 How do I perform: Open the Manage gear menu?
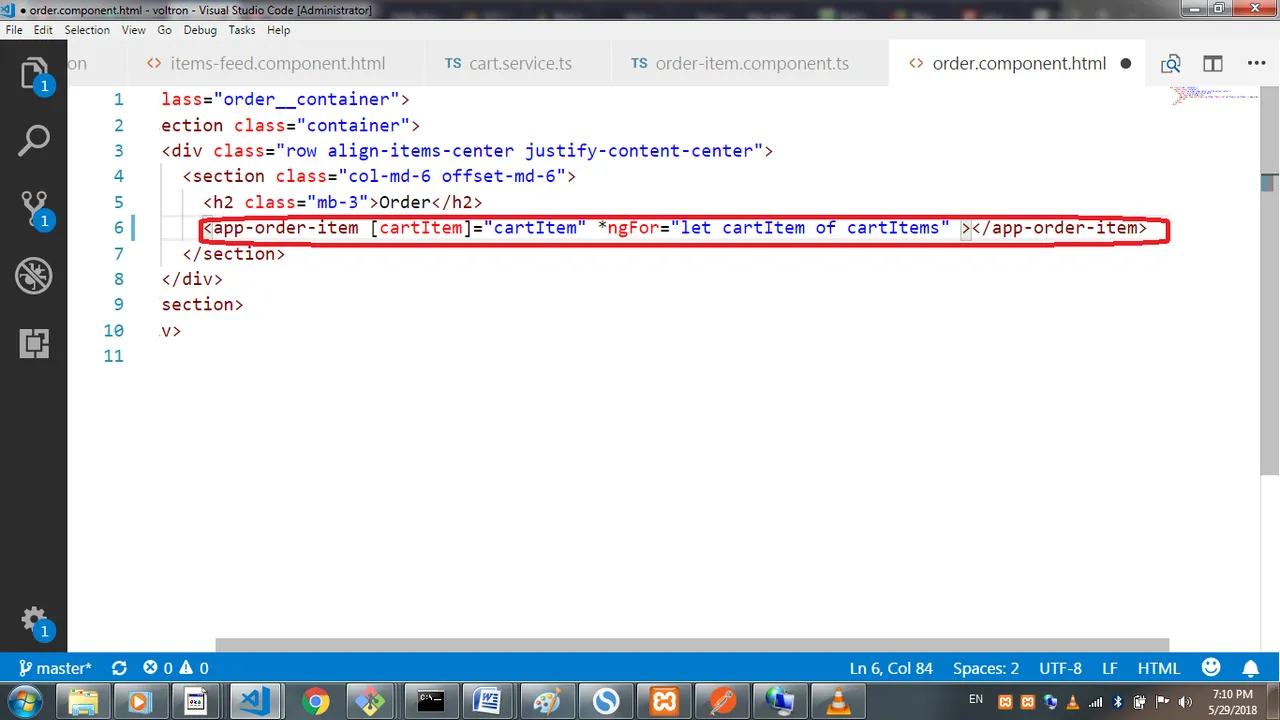click(34, 621)
